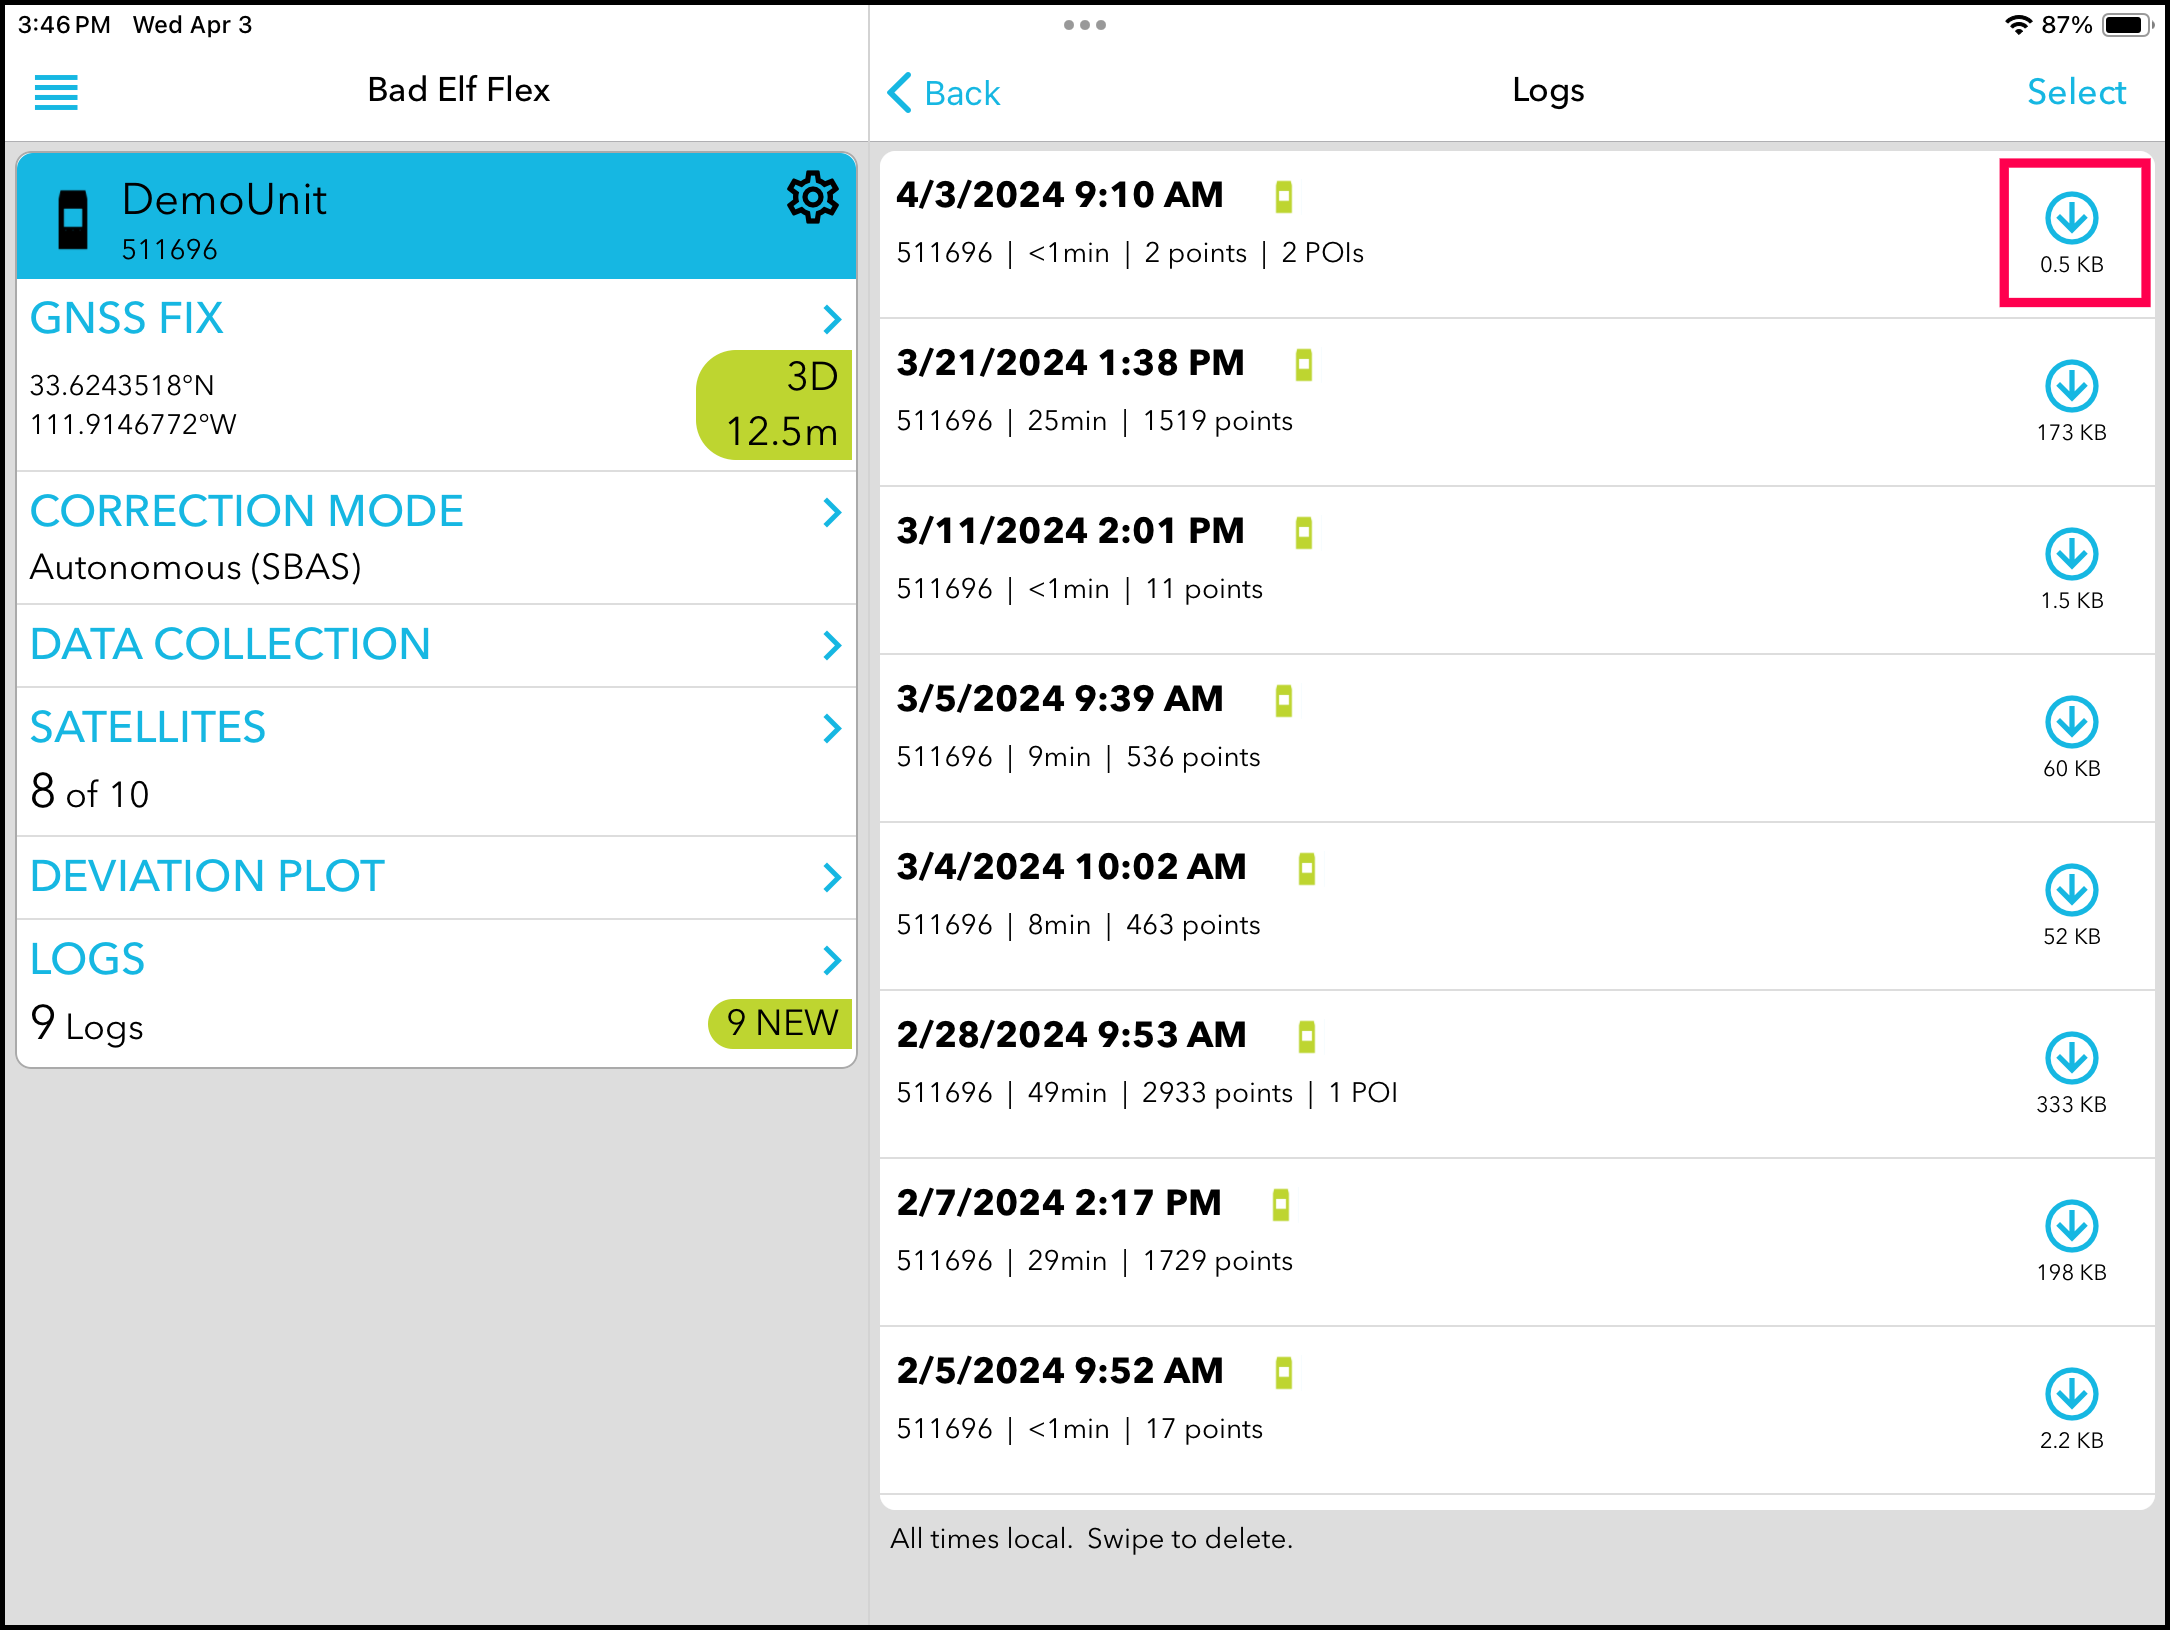Viewport: 2170px width, 1630px height.
Task: Open the hamburger menu icon
Action: 56,92
